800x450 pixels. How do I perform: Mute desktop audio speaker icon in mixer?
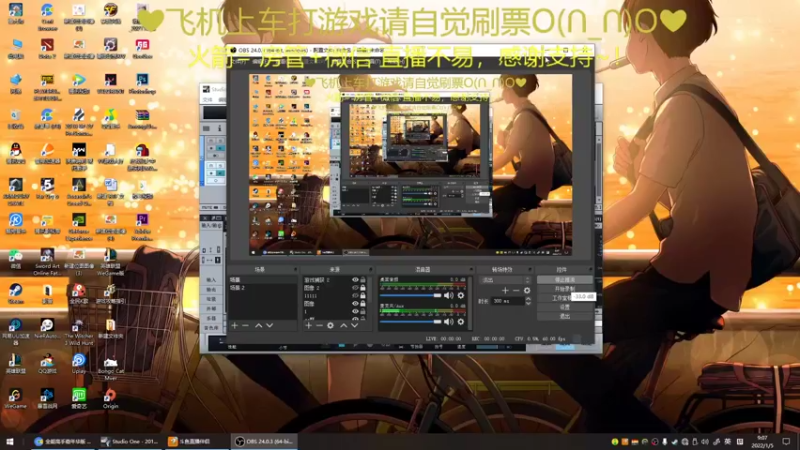point(448,295)
